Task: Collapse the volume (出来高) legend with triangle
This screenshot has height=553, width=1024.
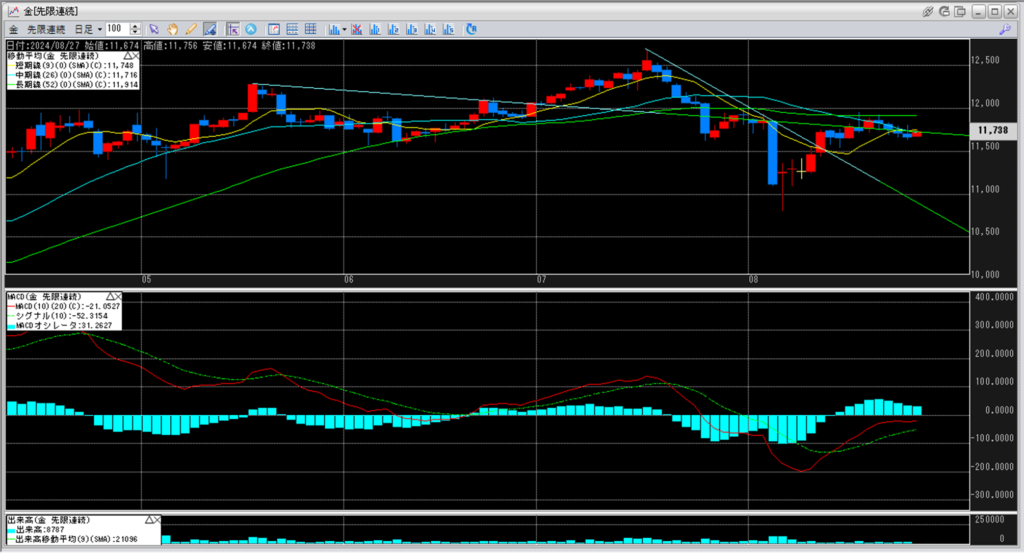Action: [148, 521]
